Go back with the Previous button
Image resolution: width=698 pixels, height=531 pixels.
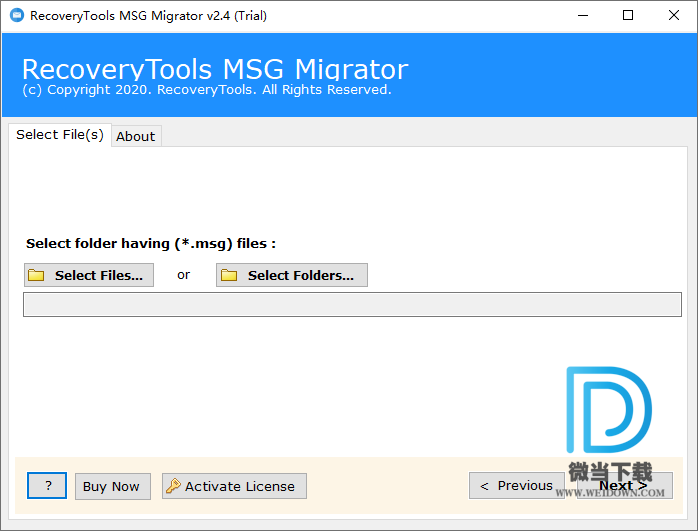pyautogui.click(x=516, y=486)
